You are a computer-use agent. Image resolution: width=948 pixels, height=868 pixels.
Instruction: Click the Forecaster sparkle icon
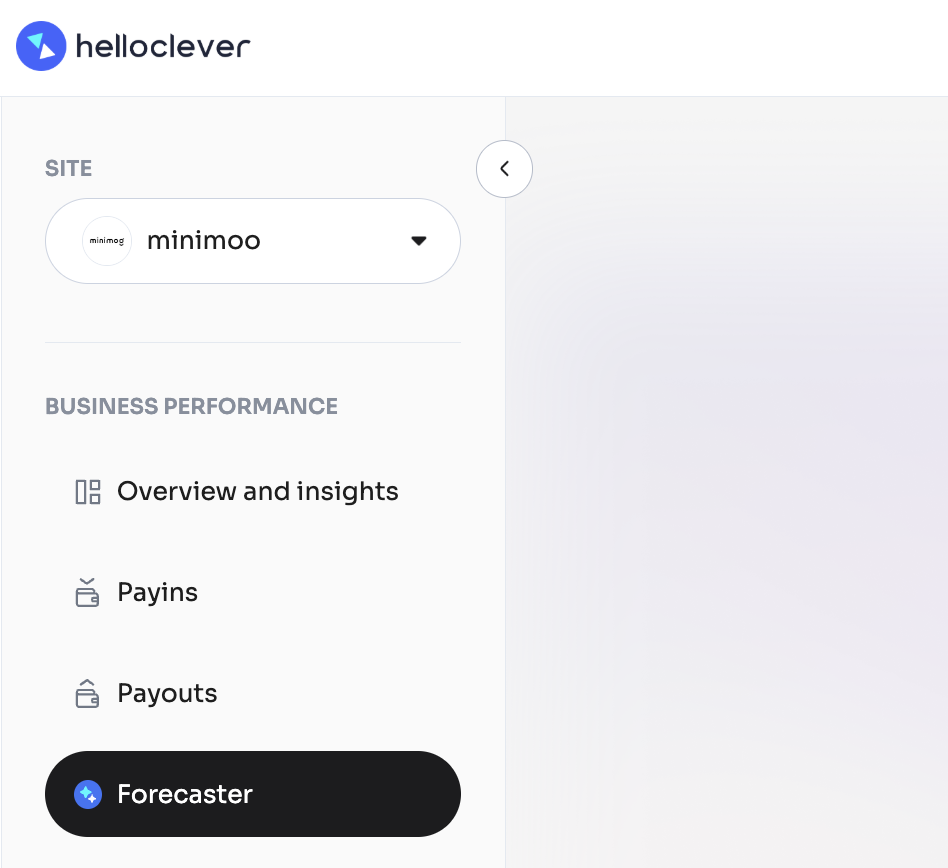coord(88,795)
